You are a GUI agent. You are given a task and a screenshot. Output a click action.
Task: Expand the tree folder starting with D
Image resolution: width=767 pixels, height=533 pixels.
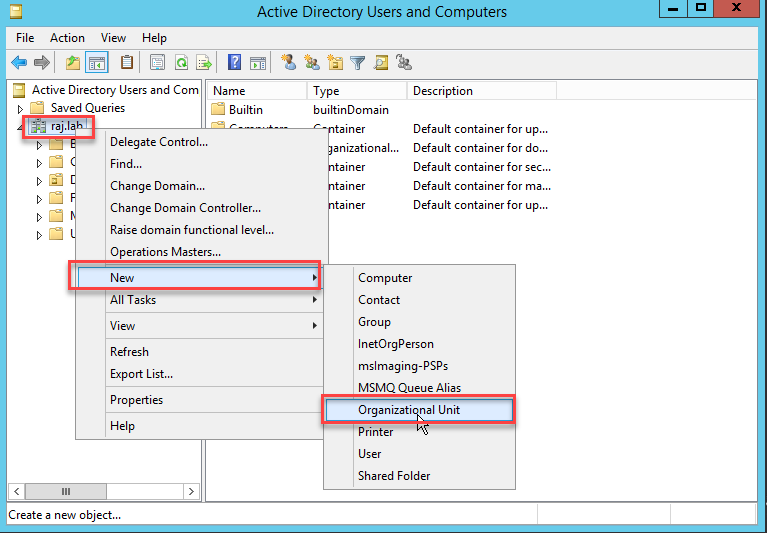point(39,181)
